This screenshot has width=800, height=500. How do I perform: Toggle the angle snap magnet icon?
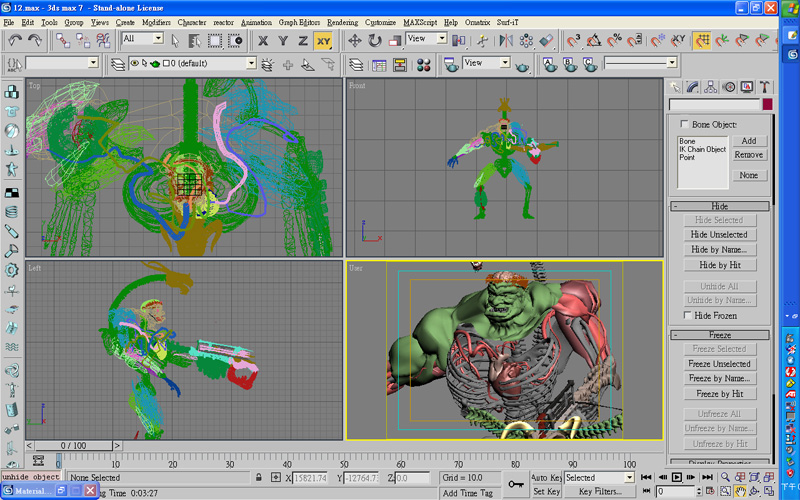click(593, 40)
